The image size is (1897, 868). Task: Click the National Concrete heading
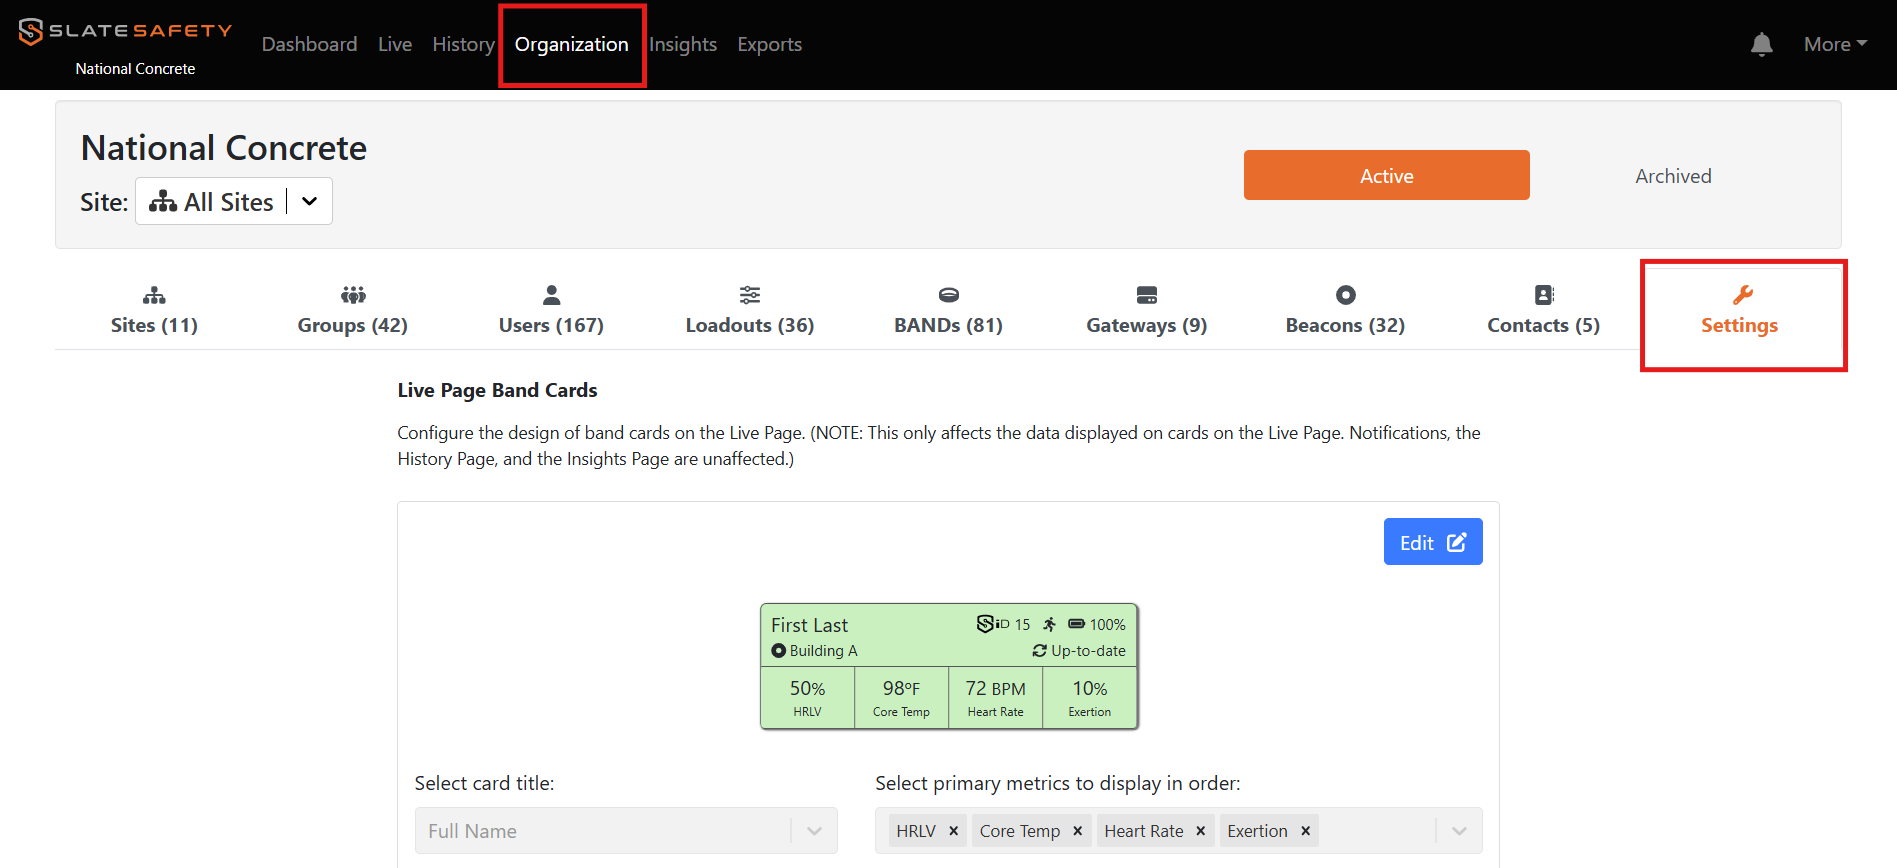point(224,148)
